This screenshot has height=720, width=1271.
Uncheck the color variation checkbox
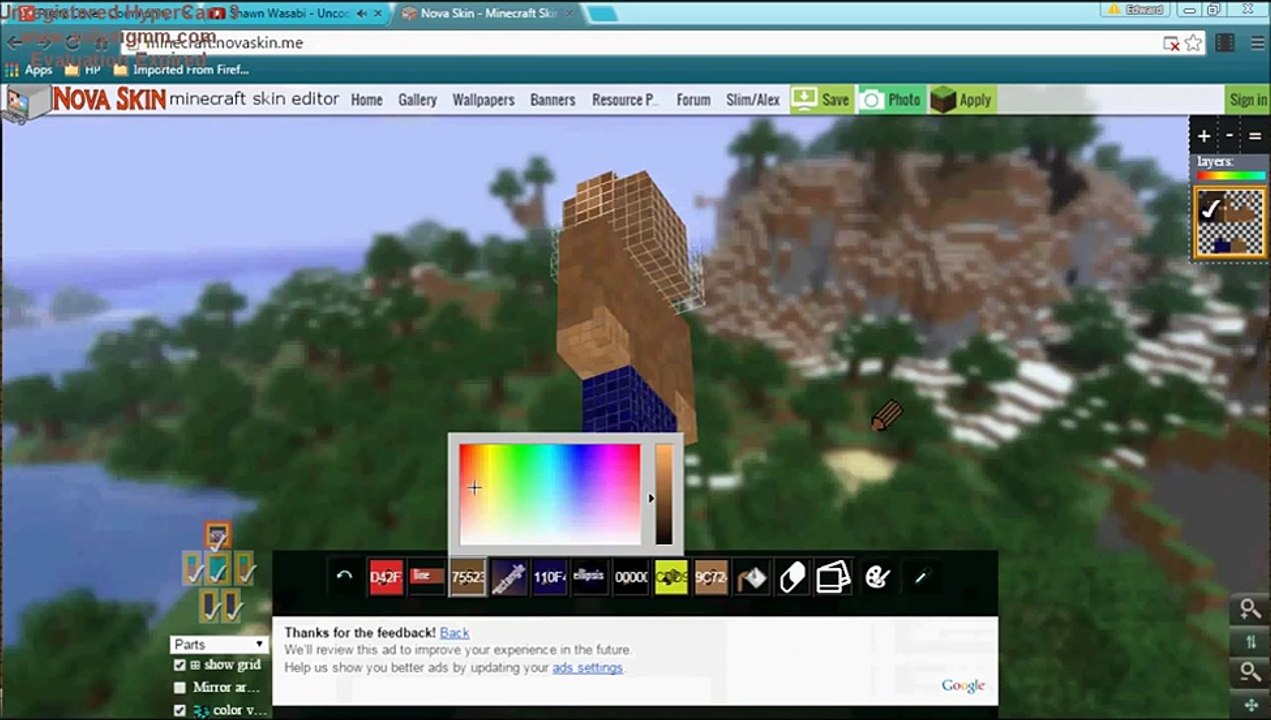pyautogui.click(x=180, y=710)
